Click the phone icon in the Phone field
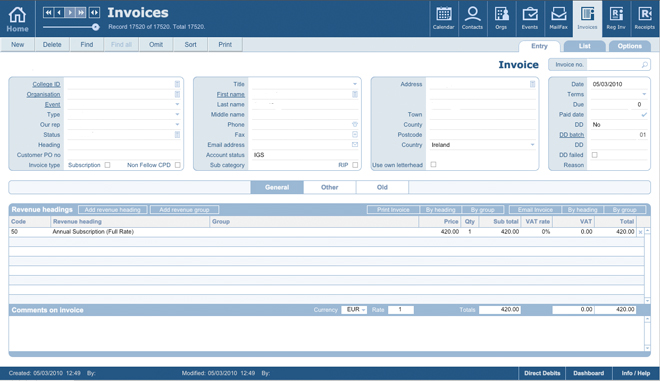660x381 pixels. [x=355, y=125]
